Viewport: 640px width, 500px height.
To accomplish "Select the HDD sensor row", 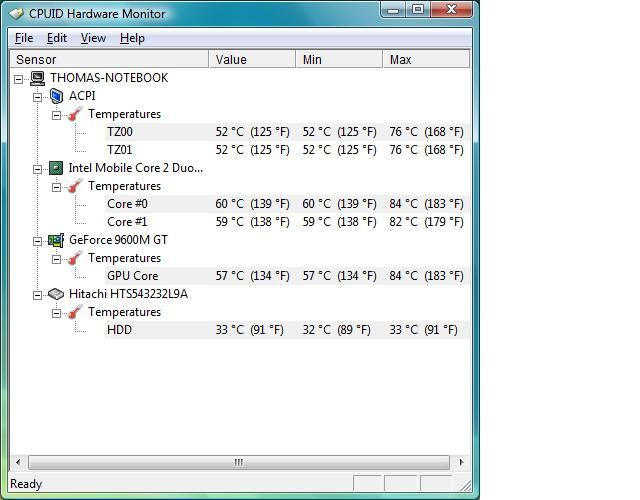I will click(x=287, y=330).
